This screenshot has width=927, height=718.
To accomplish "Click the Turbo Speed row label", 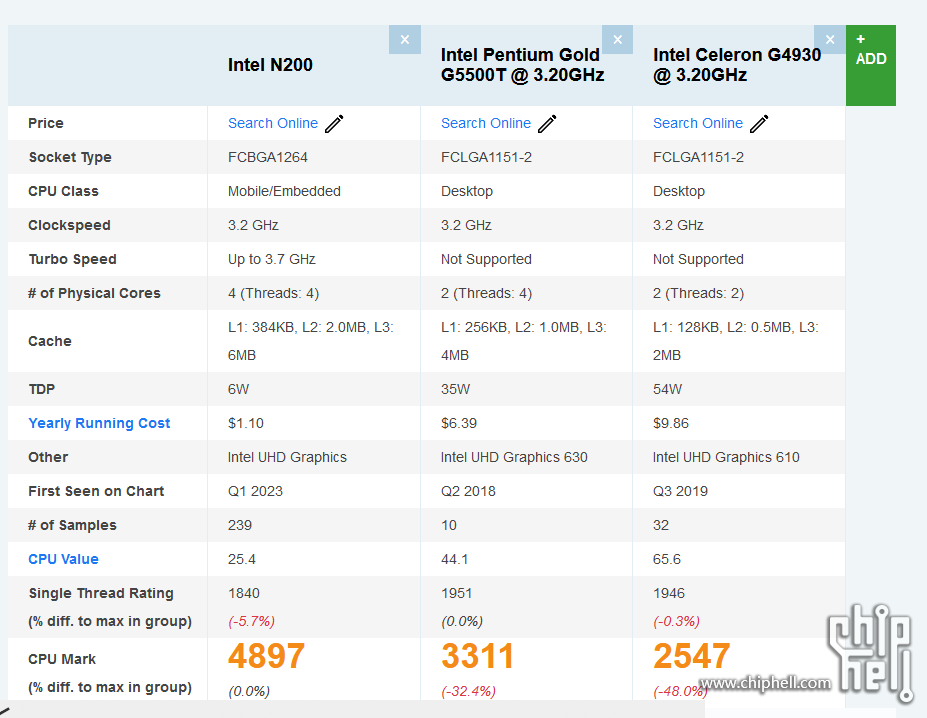I will click(73, 259).
